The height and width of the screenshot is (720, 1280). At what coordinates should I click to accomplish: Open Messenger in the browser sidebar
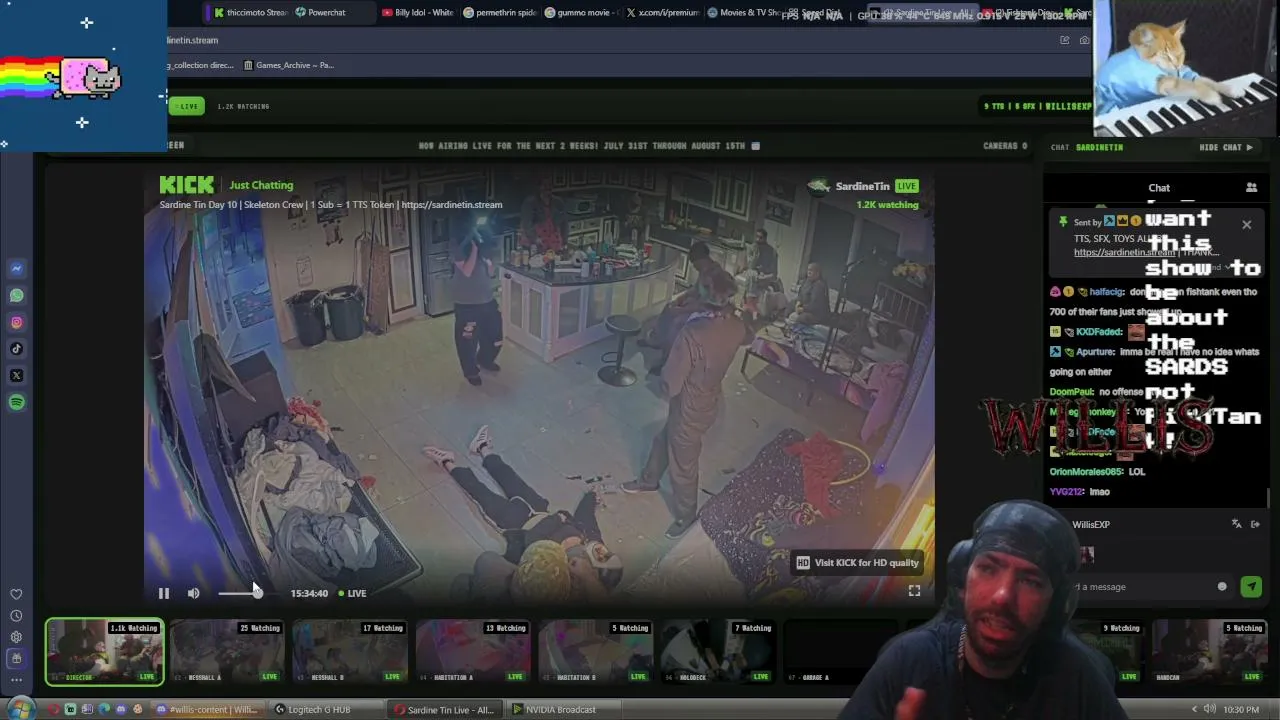pyautogui.click(x=16, y=268)
